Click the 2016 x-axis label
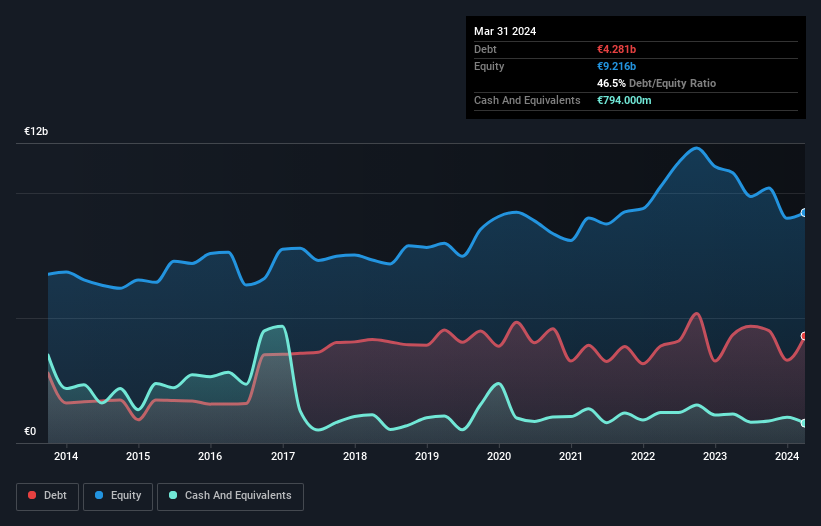The image size is (821, 526). pyautogui.click(x=210, y=456)
